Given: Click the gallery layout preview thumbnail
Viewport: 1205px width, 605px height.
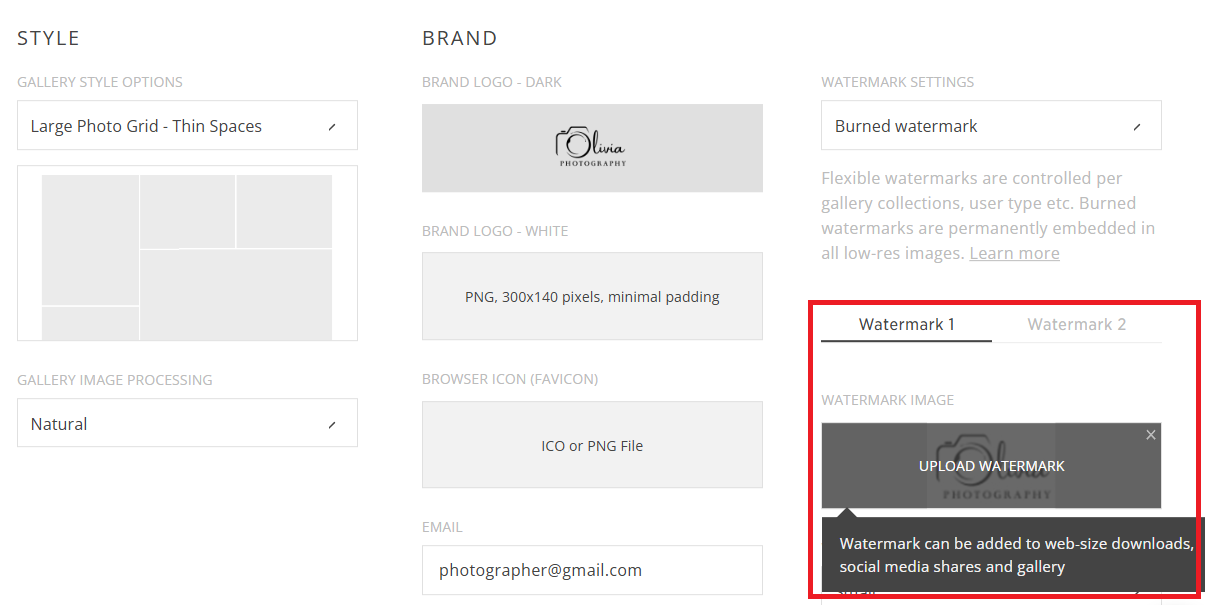Looking at the screenshot, I should click(187, 253).
